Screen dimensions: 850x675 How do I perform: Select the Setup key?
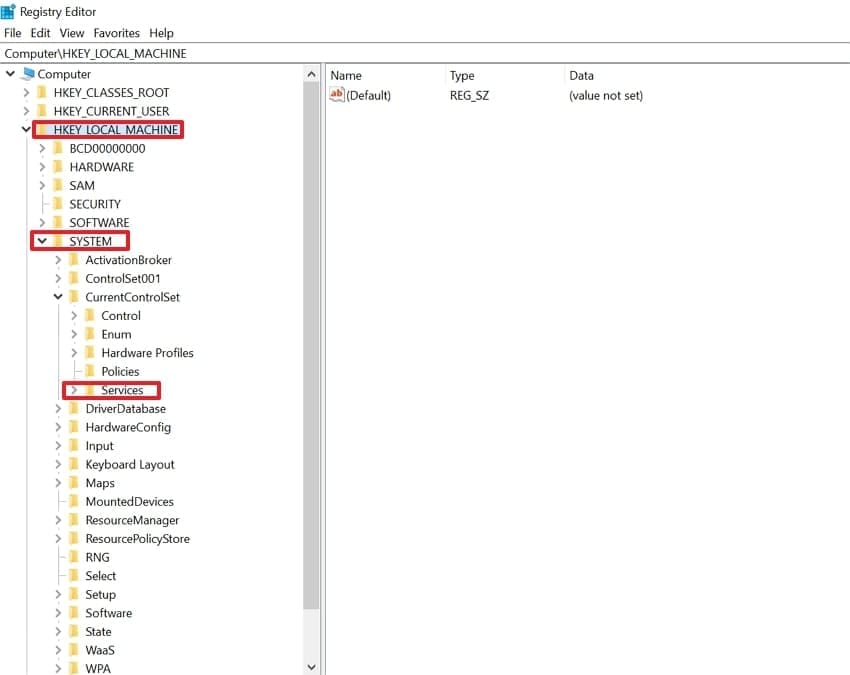tap(100, 595)
